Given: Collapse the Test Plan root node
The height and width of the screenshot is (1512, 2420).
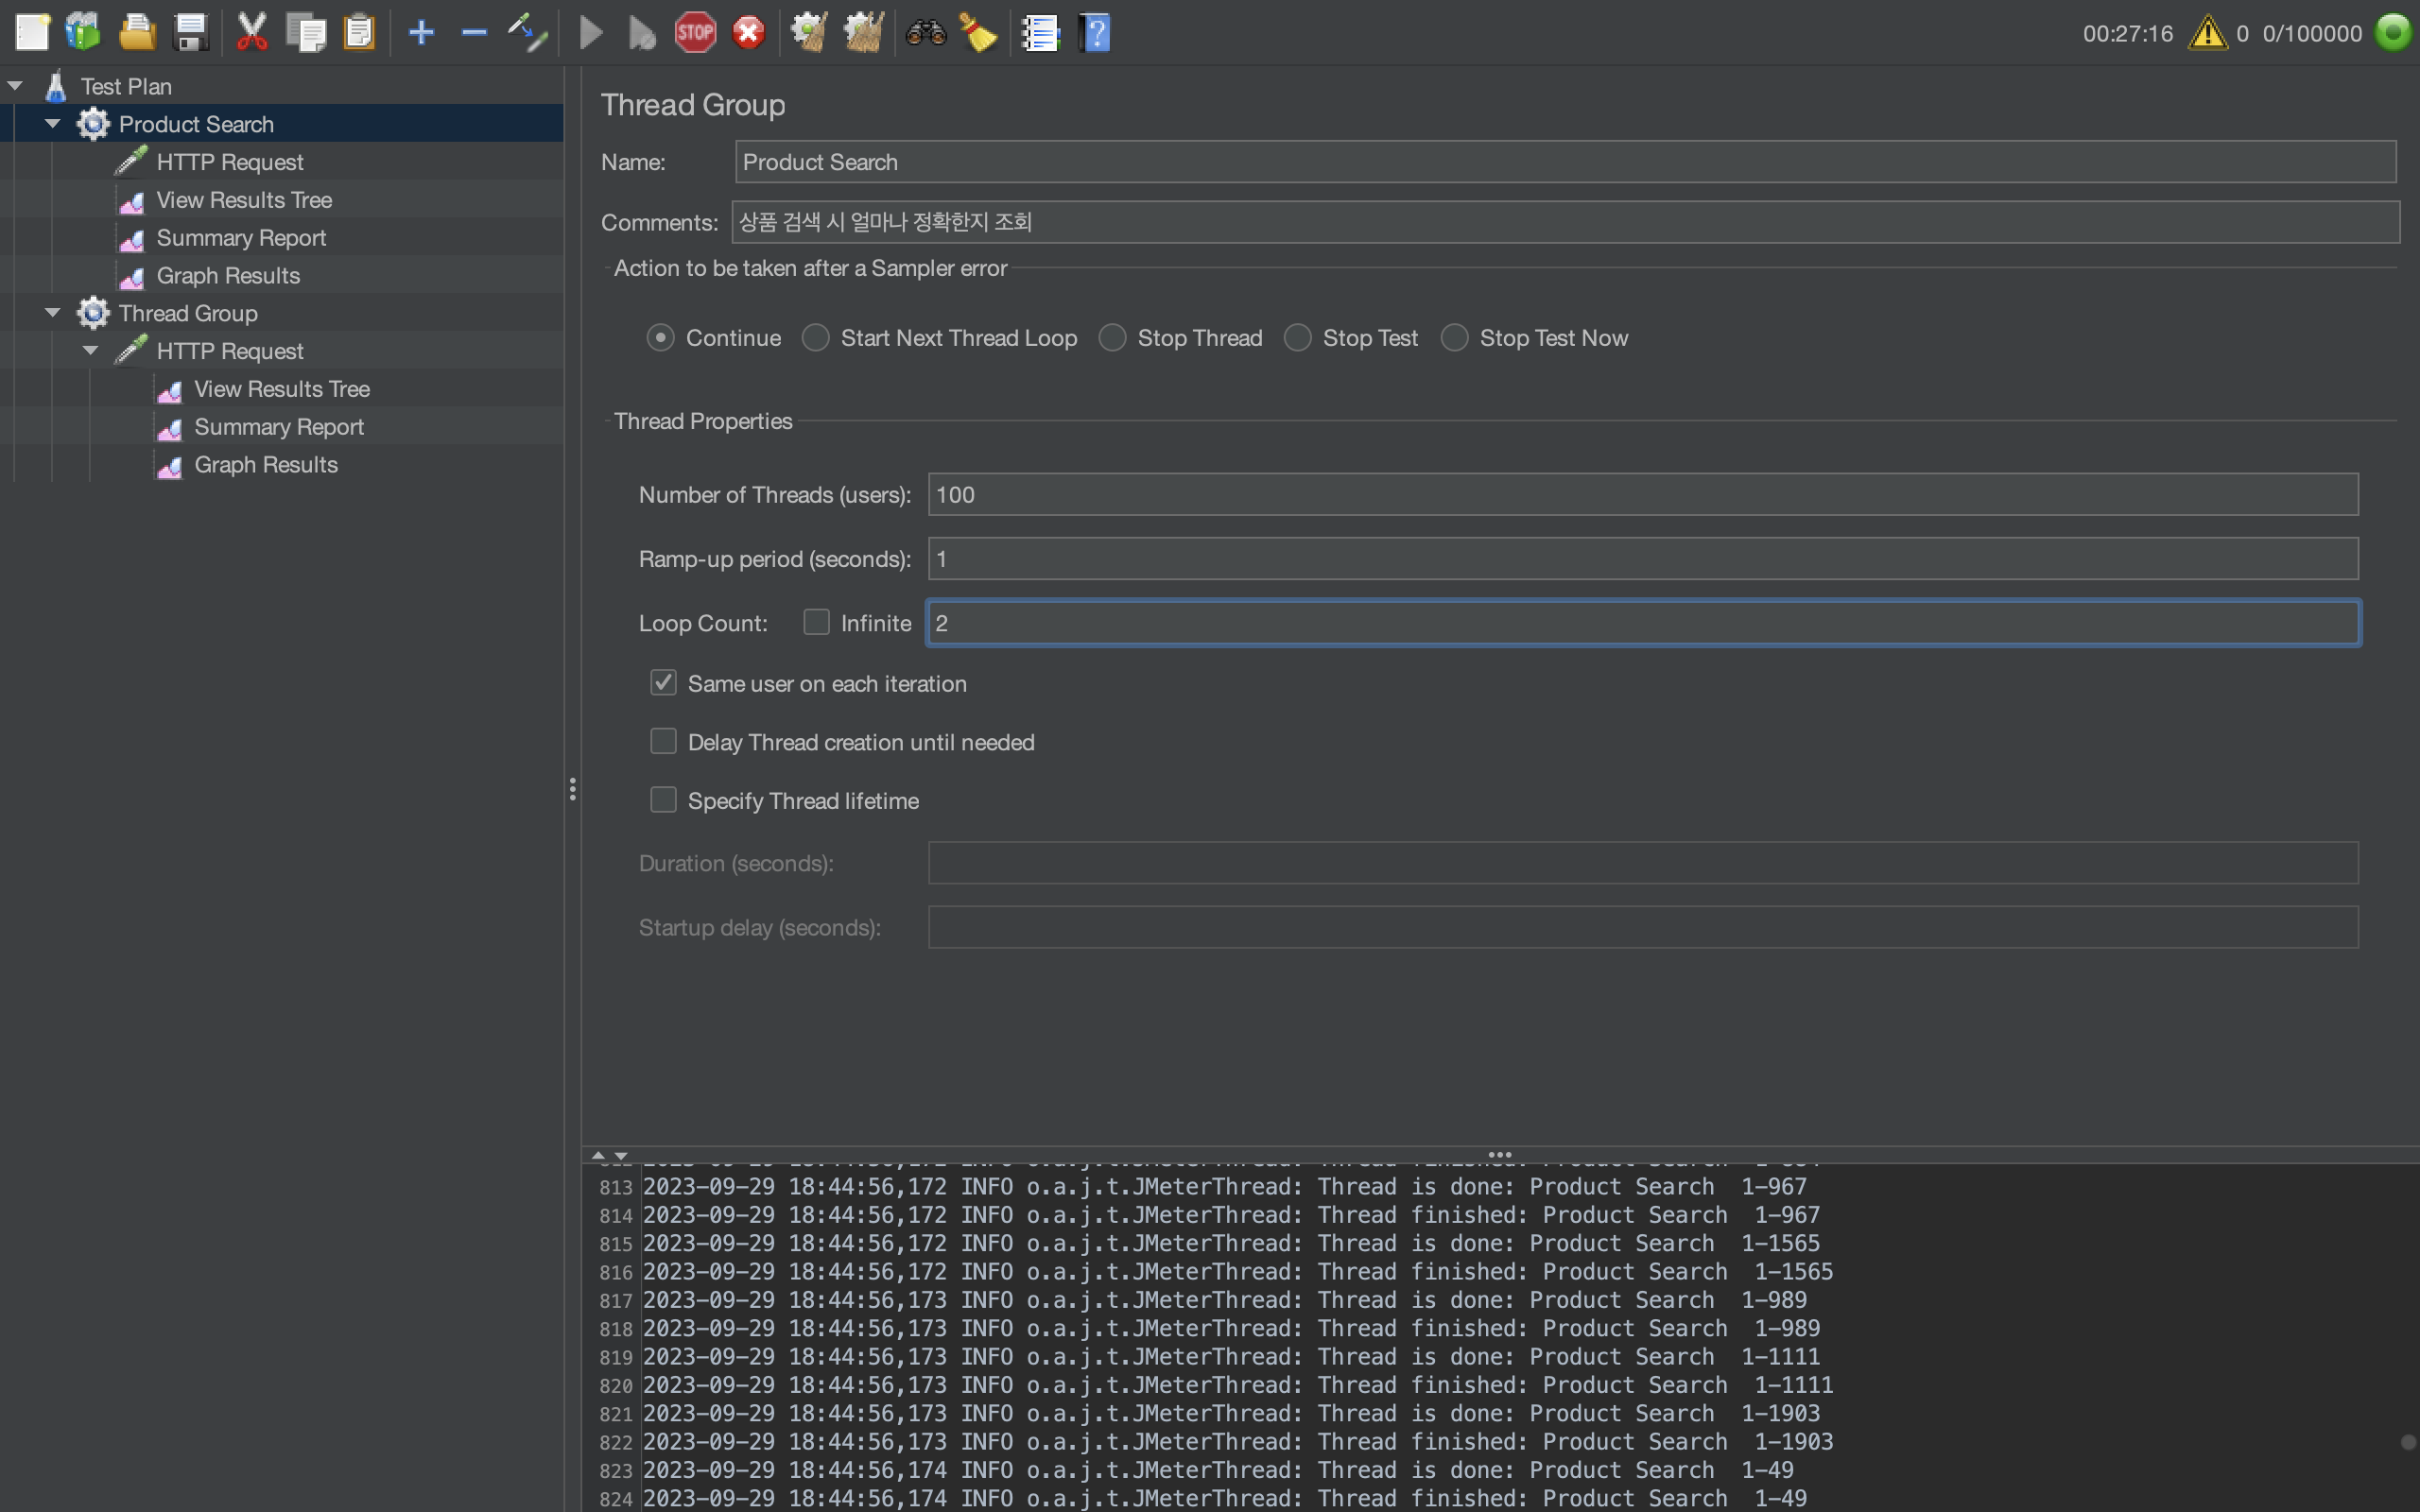Looking at the screenshot, I should [15, 86].
